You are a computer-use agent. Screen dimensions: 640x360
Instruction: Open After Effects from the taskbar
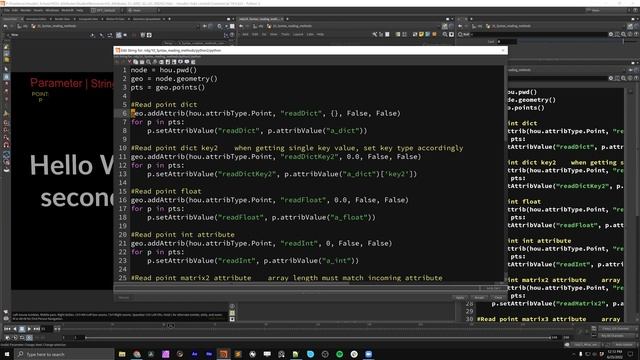pyautogui.click(x=195, y=354)
